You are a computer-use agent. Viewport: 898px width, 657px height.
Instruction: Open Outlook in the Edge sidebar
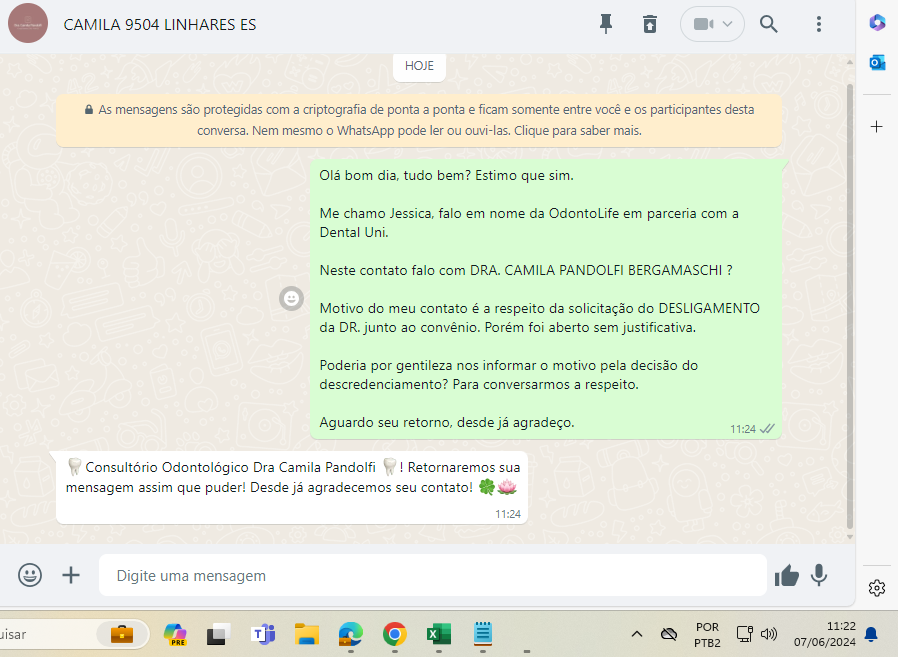[x=877, y=62]
